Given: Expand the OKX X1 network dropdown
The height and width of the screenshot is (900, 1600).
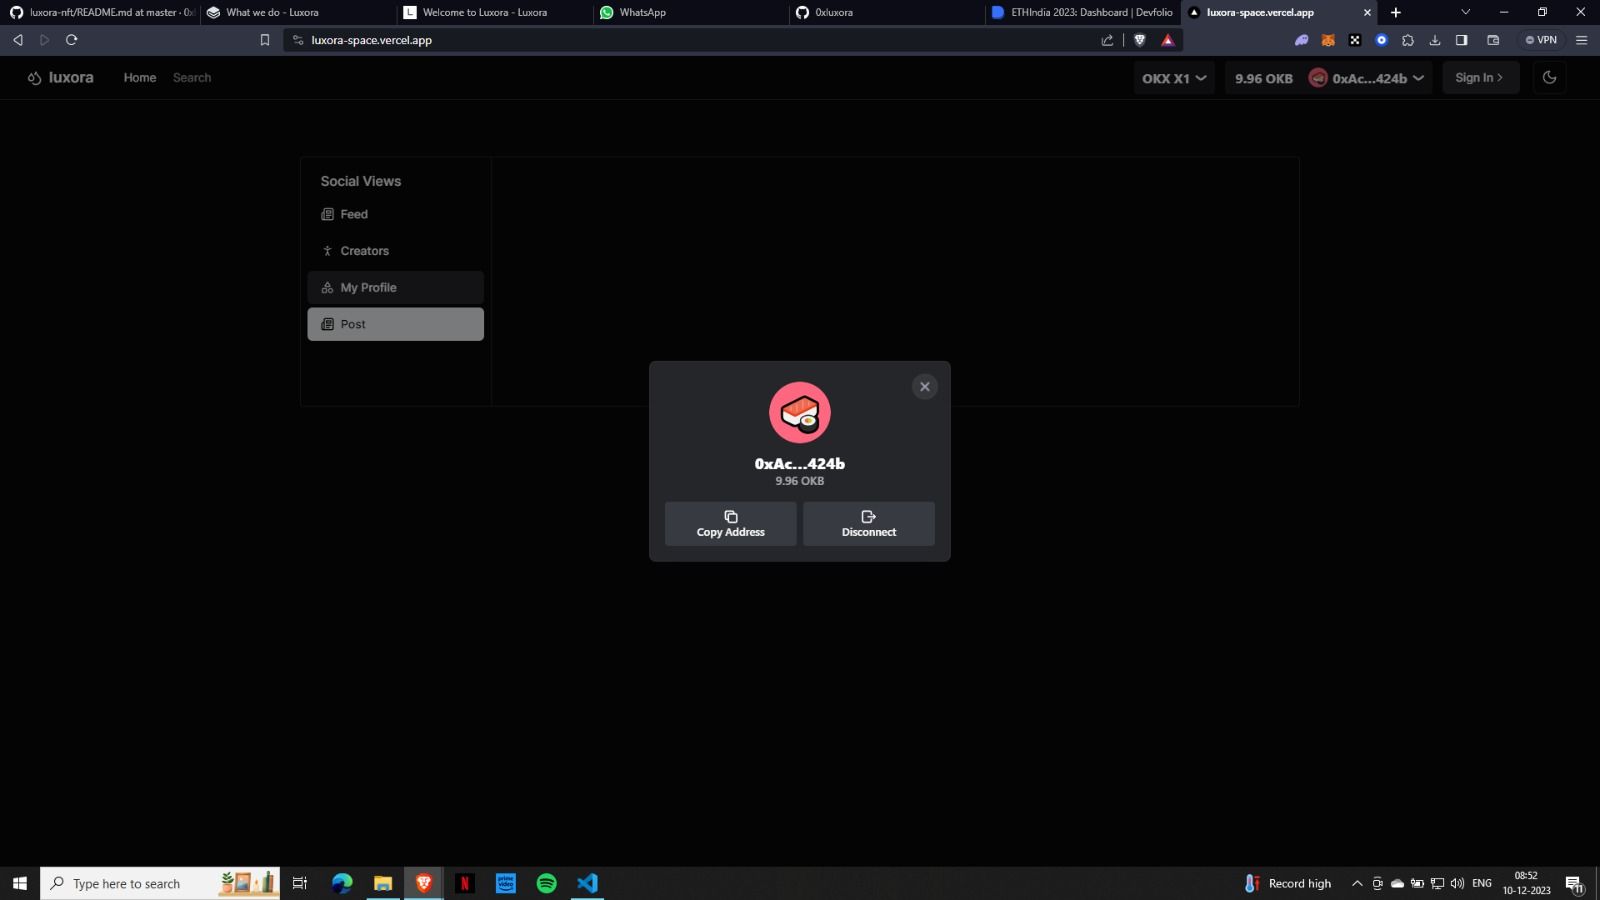Looking at the screenshot, I should pyautogui.click(x=1174, y=78).
